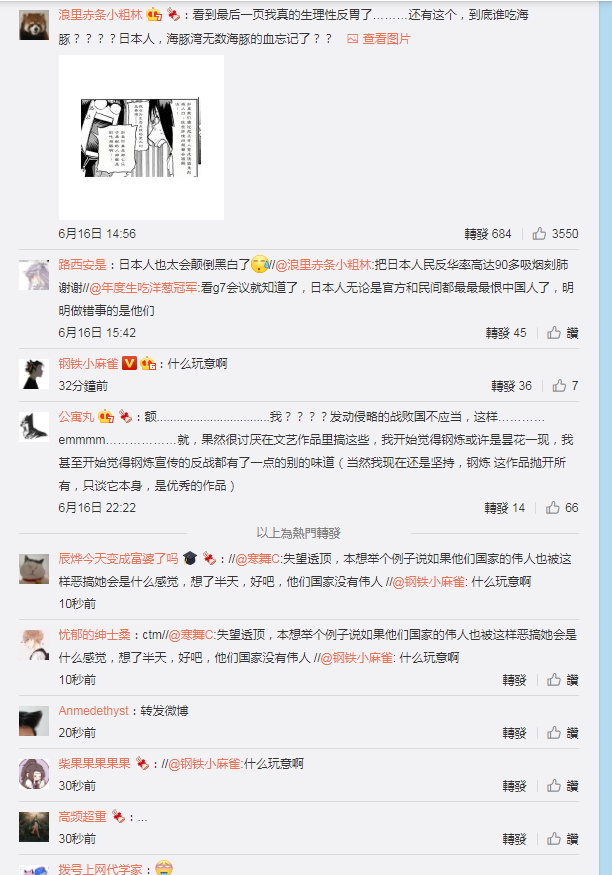Click 轉發 684 on the first post
Image resolution: width=612 pixels, height=875 pixels.
pyautogui.click(x=488, y=234)
